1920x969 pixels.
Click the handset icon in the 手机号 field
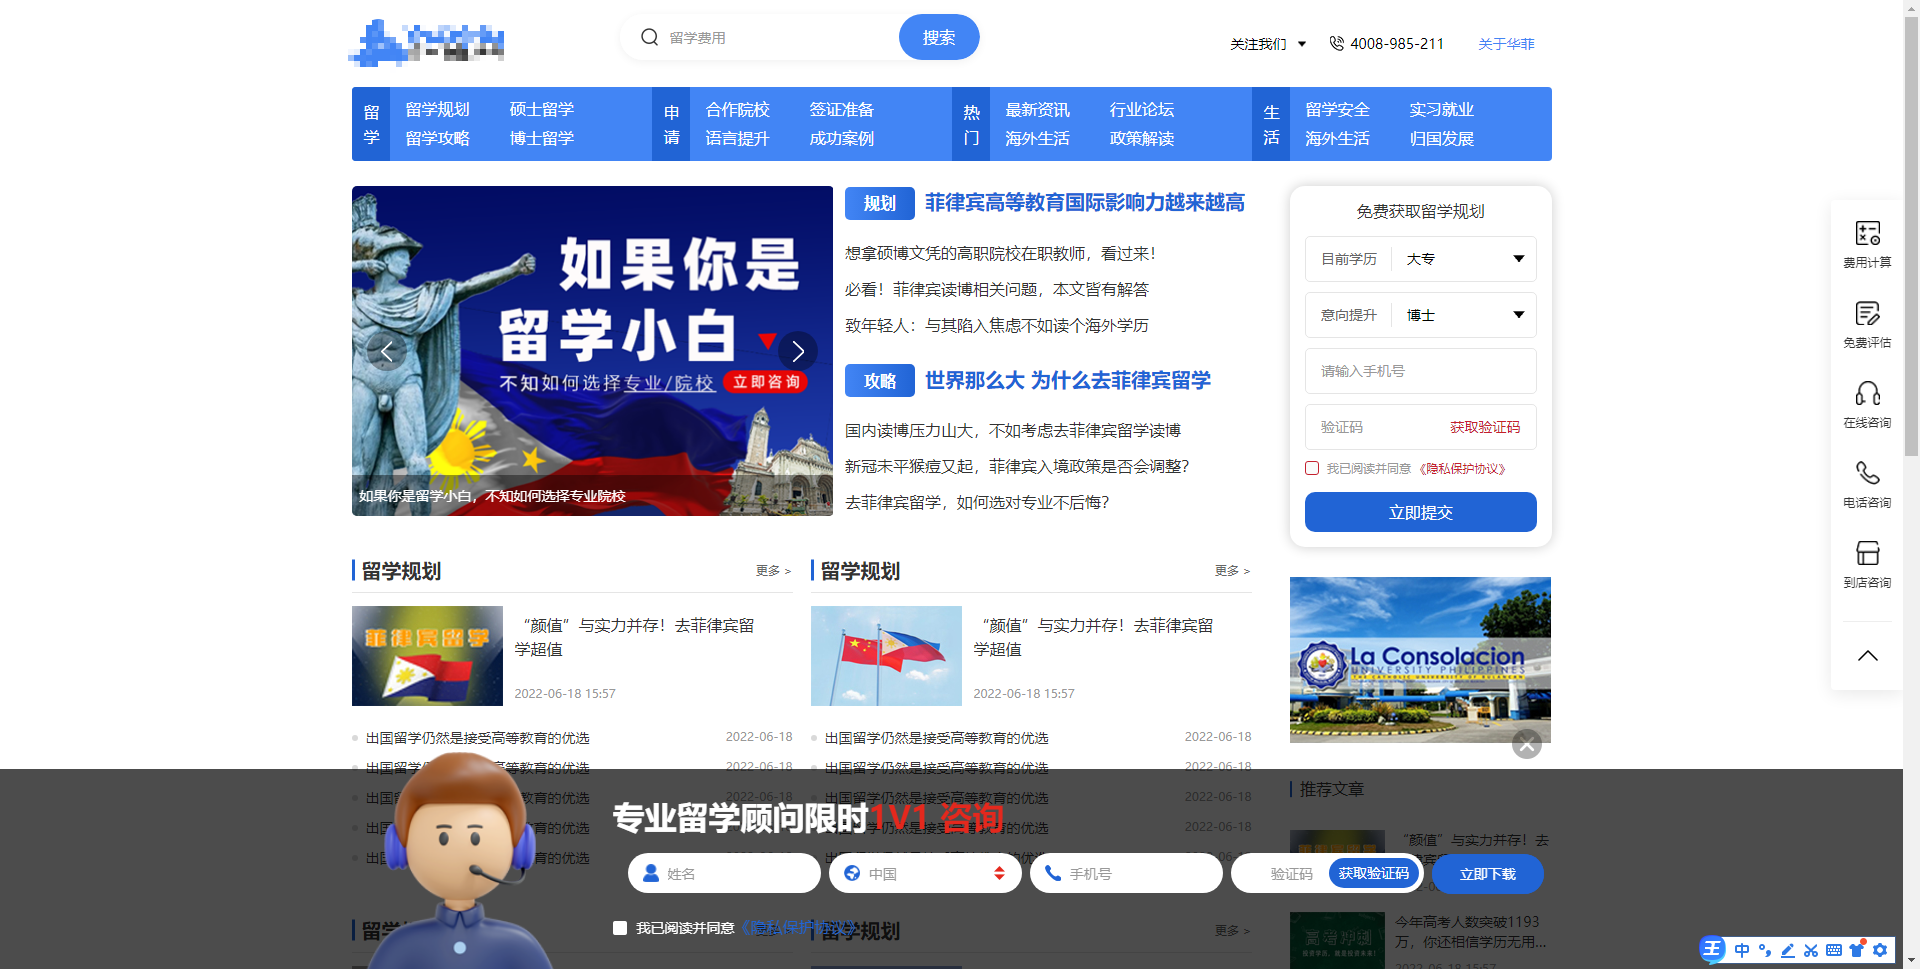click(1053, 873)
